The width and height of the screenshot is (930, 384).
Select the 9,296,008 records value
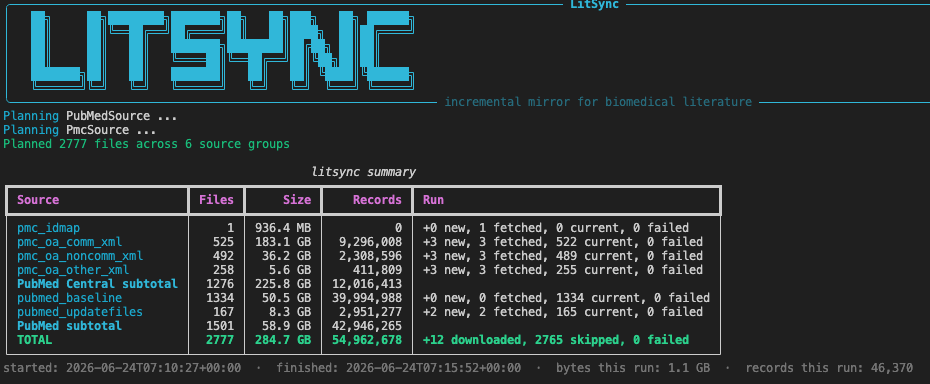[370, 242]
